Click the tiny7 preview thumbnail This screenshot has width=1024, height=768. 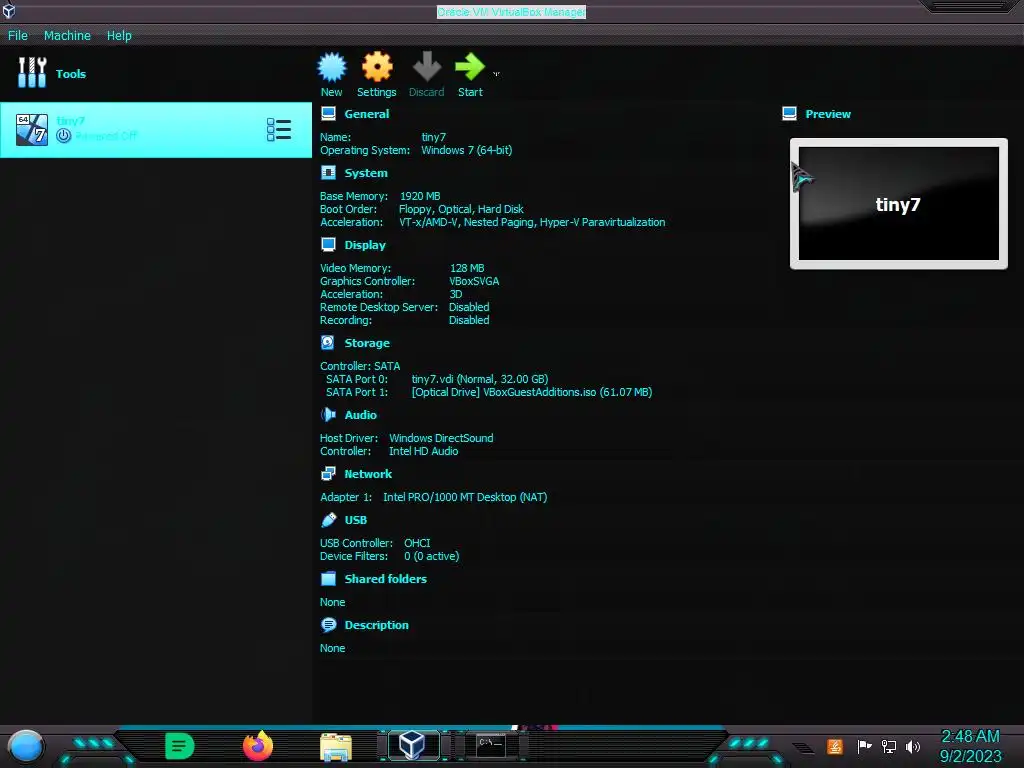coord(899,203)
